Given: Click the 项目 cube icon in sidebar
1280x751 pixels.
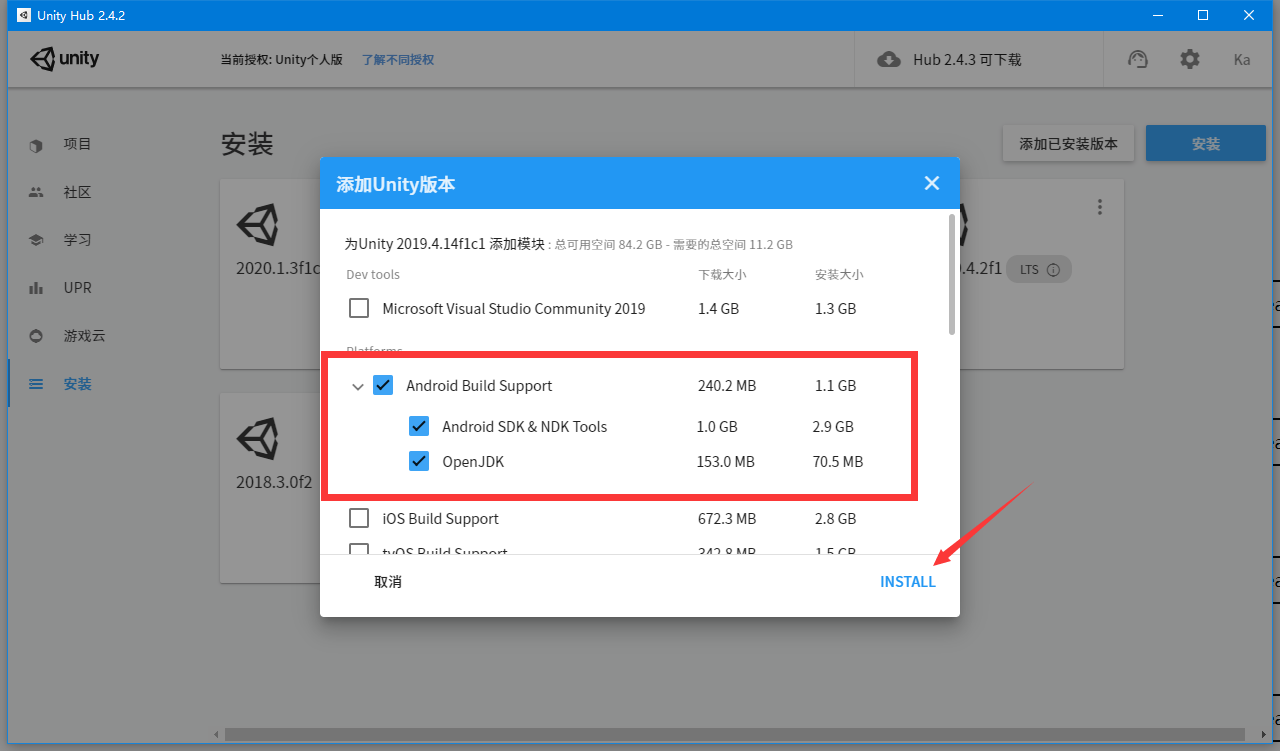Looking at the screenshot, I should pos(36,145).
